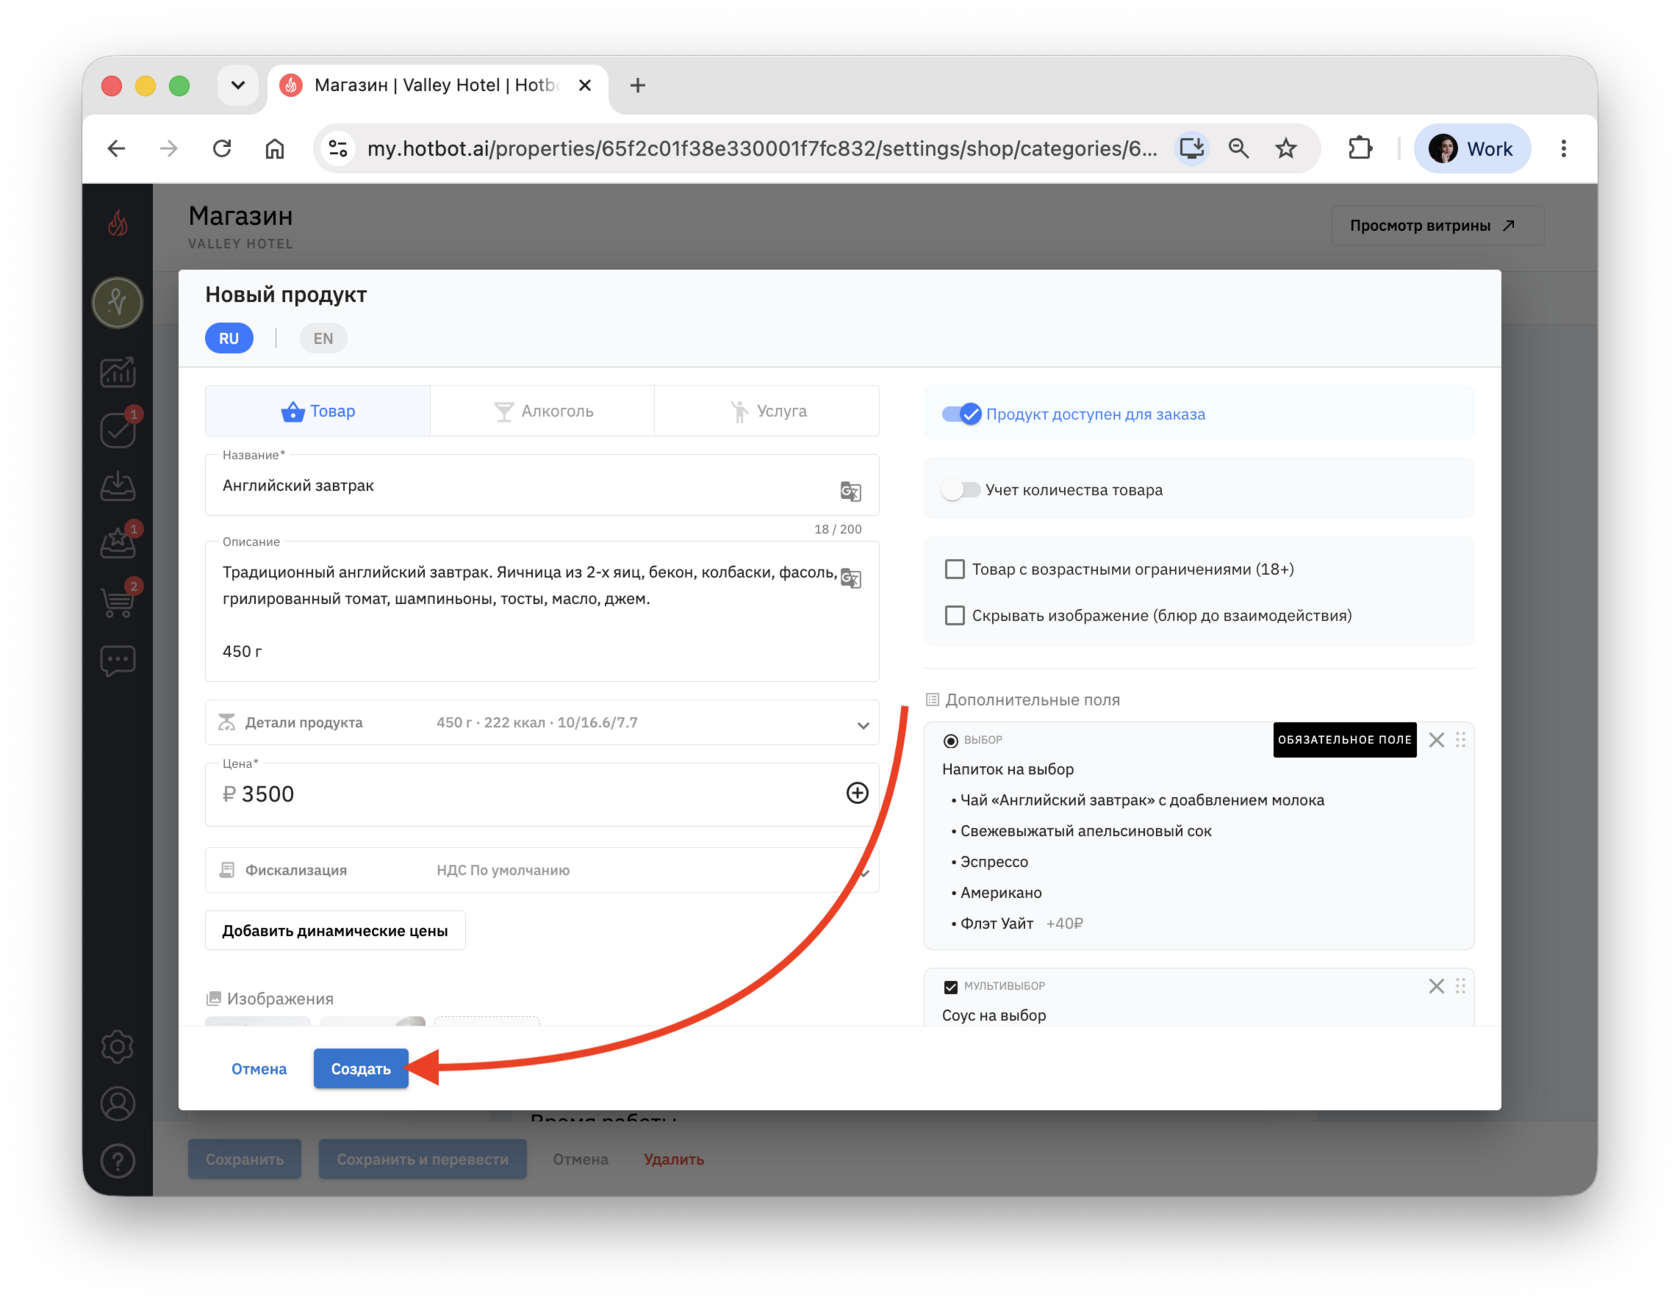The height and width of the screenshot is (1305, 1680).
Task: Go to browser home page
Action: (274, 149)
